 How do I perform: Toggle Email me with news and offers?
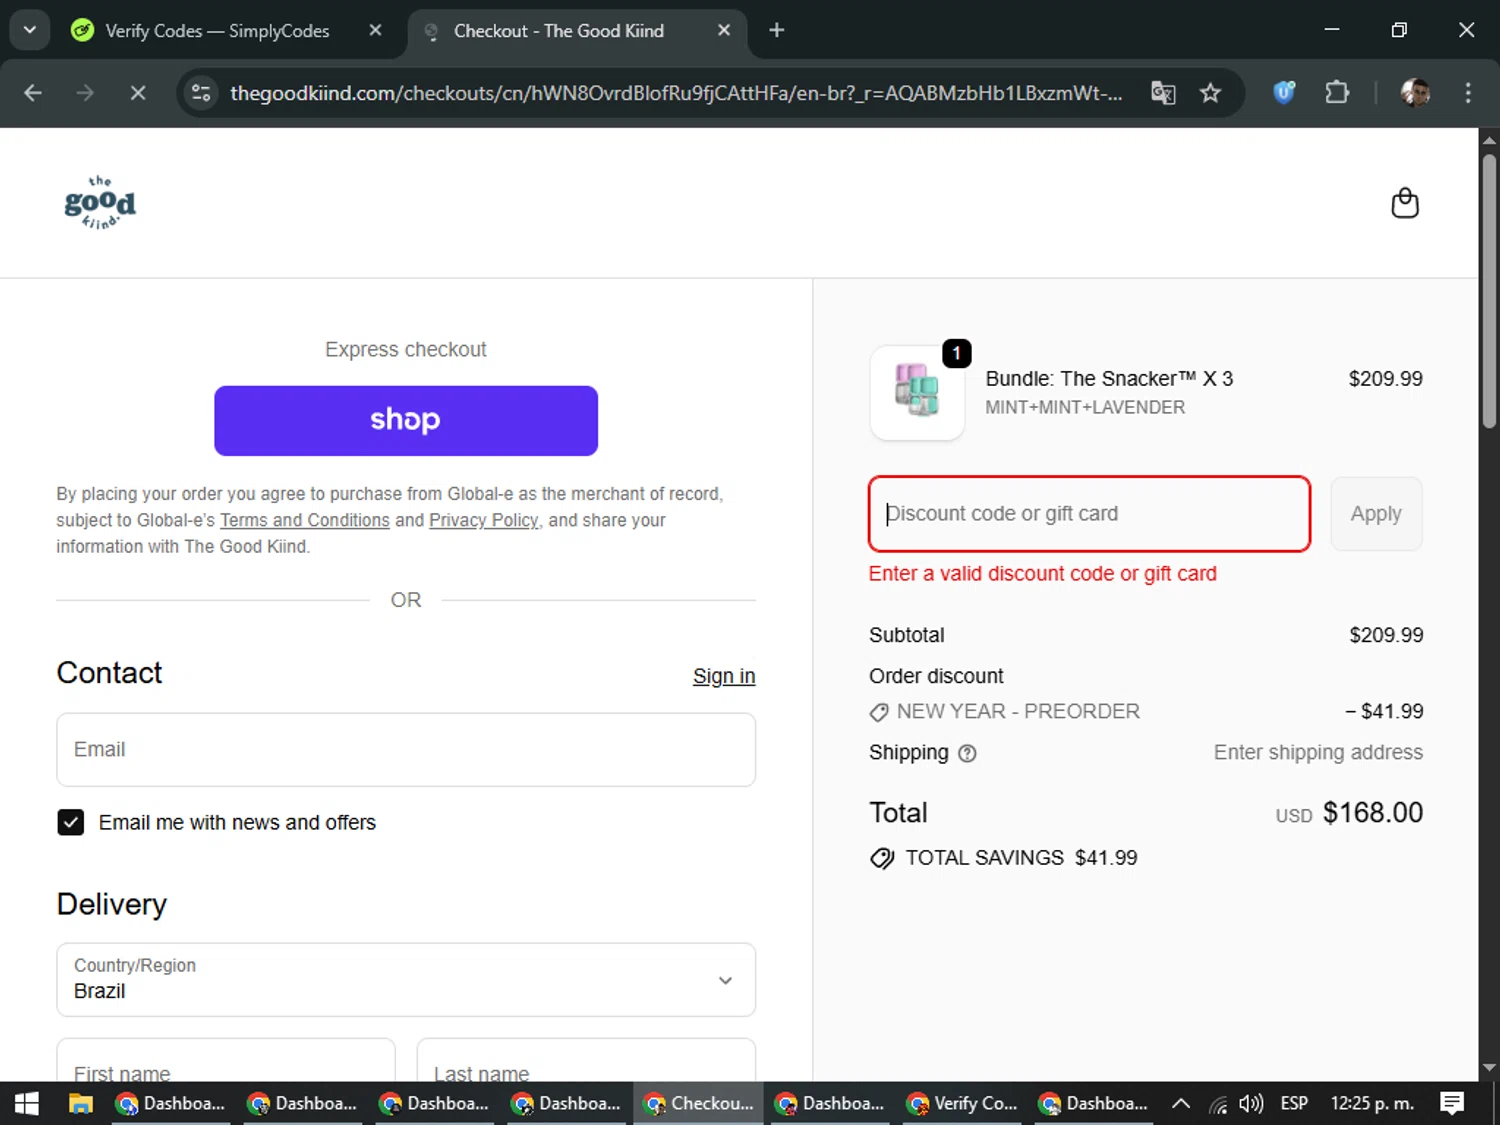tap(71, 822)
